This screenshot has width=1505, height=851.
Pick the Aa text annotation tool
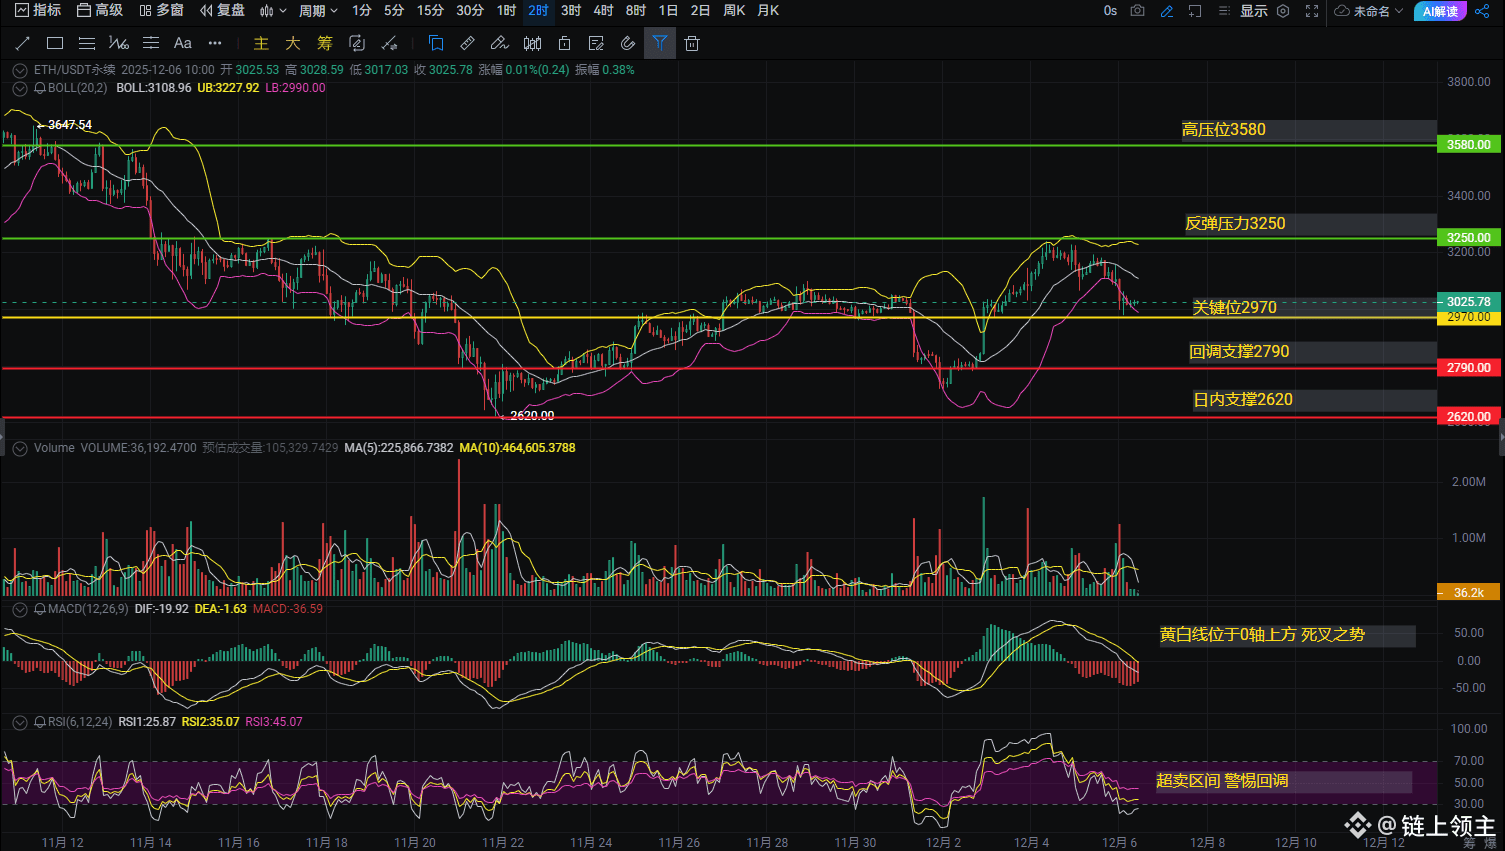[182, 43]
